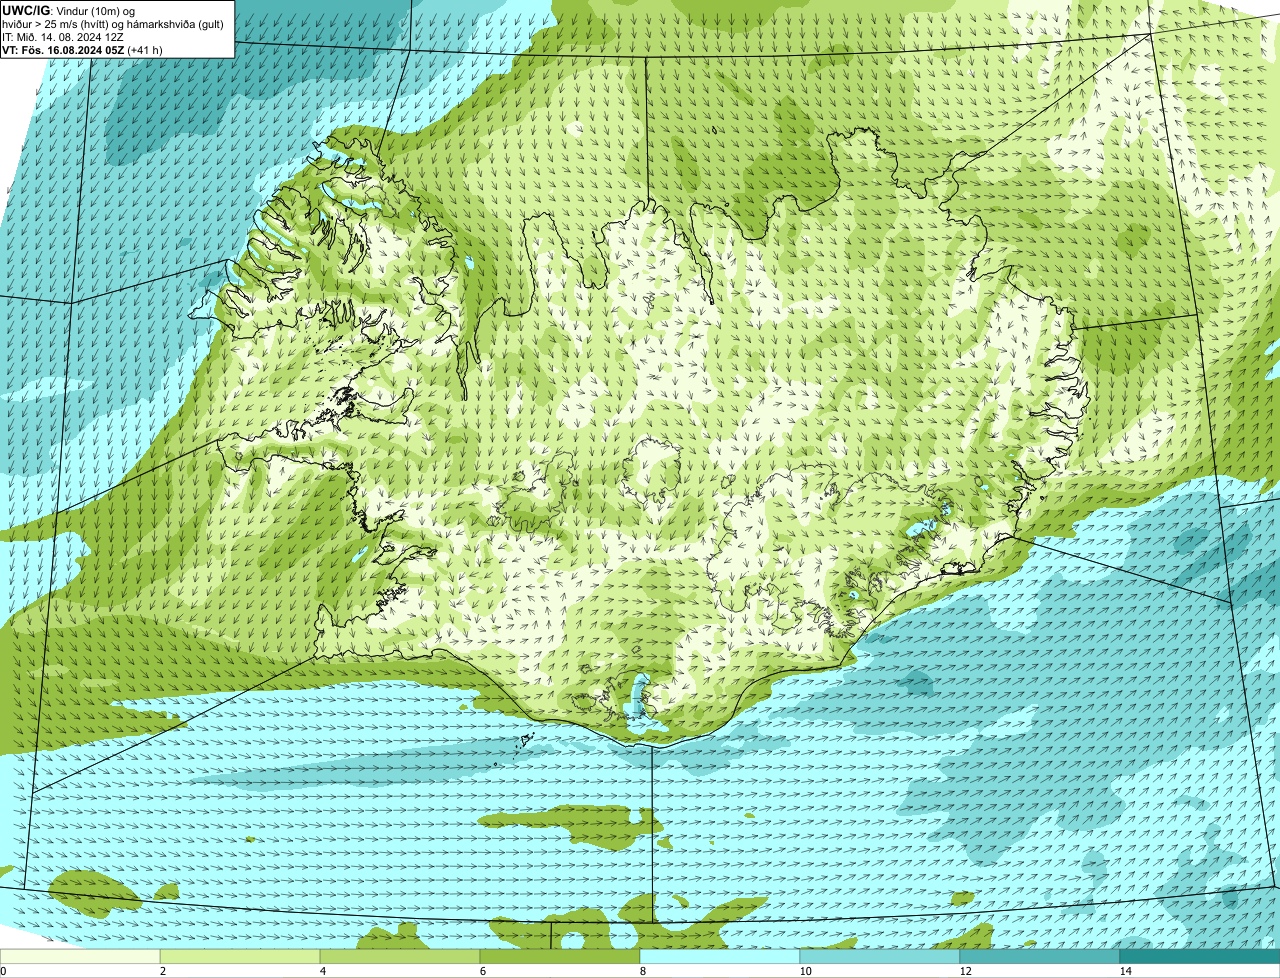This screenshot has width=1280, height=978.
Task: Select the 4–6 m/s green legend swatch
Action: (x=400, y=956)
